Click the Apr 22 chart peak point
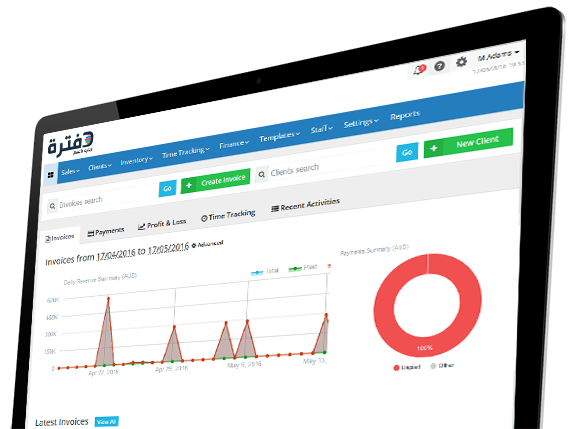576x429 pixels. point(108,299)
